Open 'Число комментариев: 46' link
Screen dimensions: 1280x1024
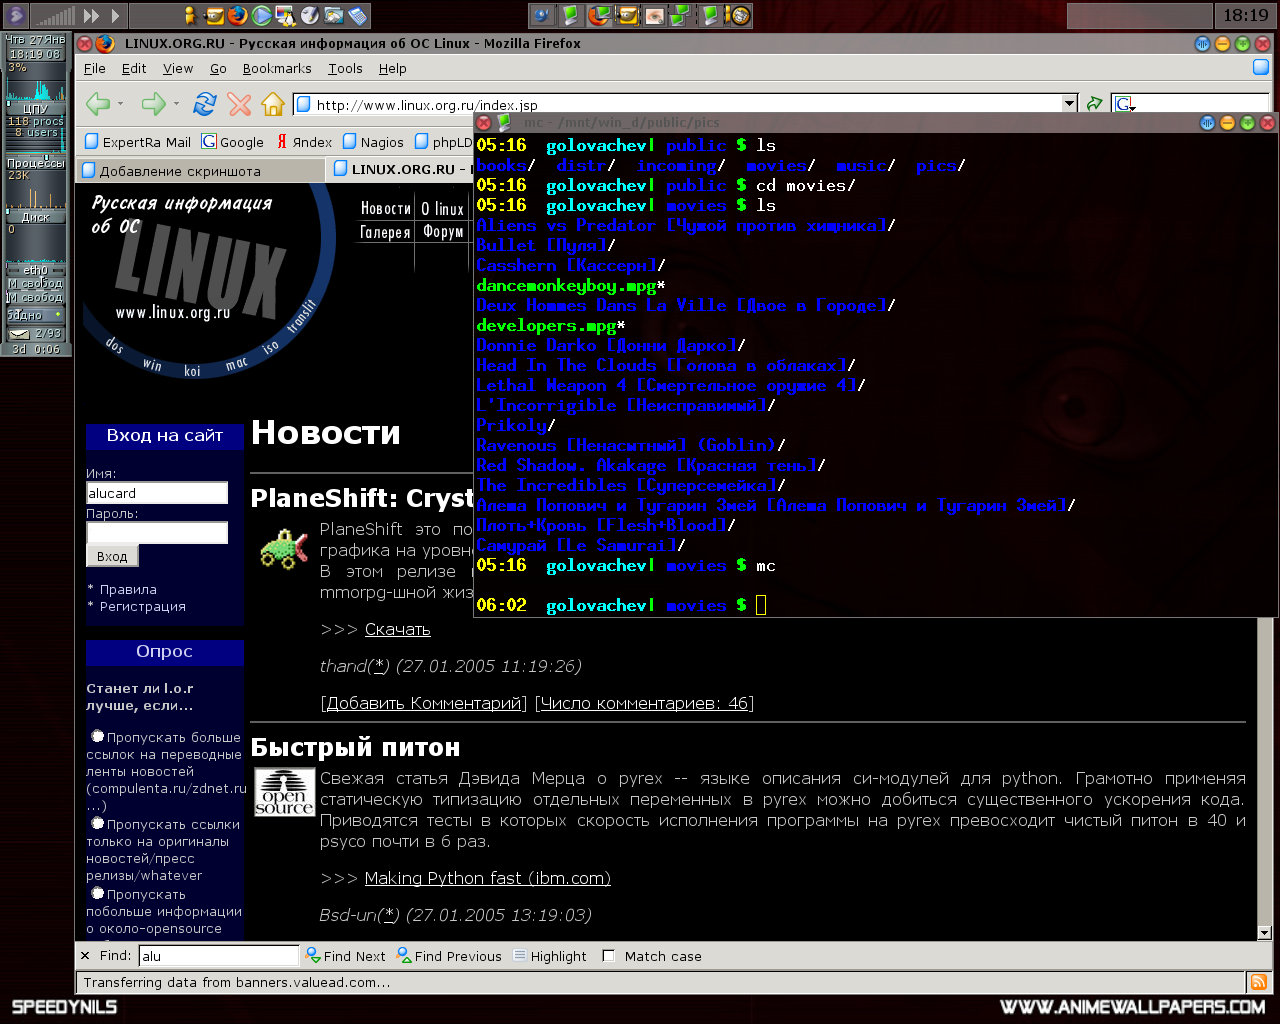pos(644,703)
